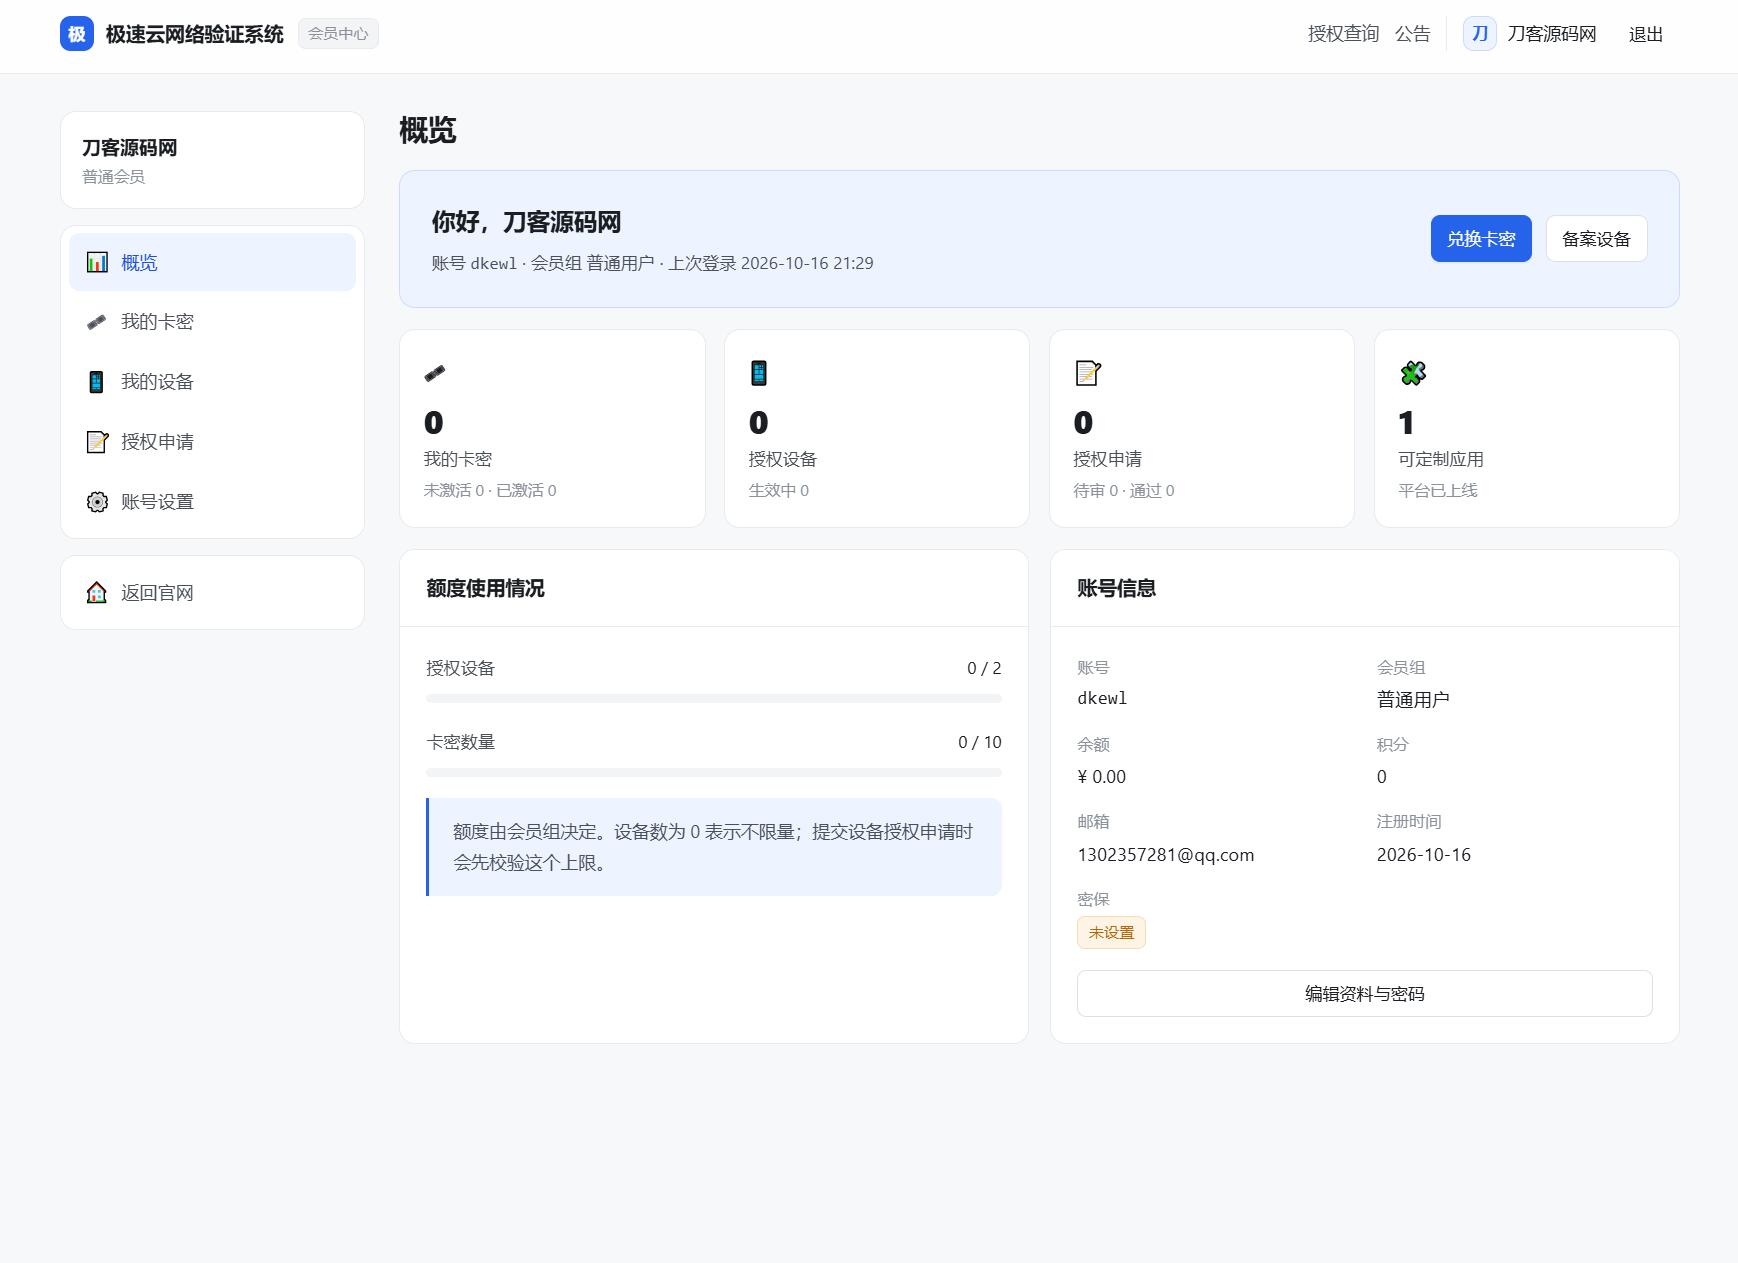The height and width of the screenshot is (1263, 1738).
Task: Click the 极速云网络验证系统 site title
Action: tap(195, 34)
